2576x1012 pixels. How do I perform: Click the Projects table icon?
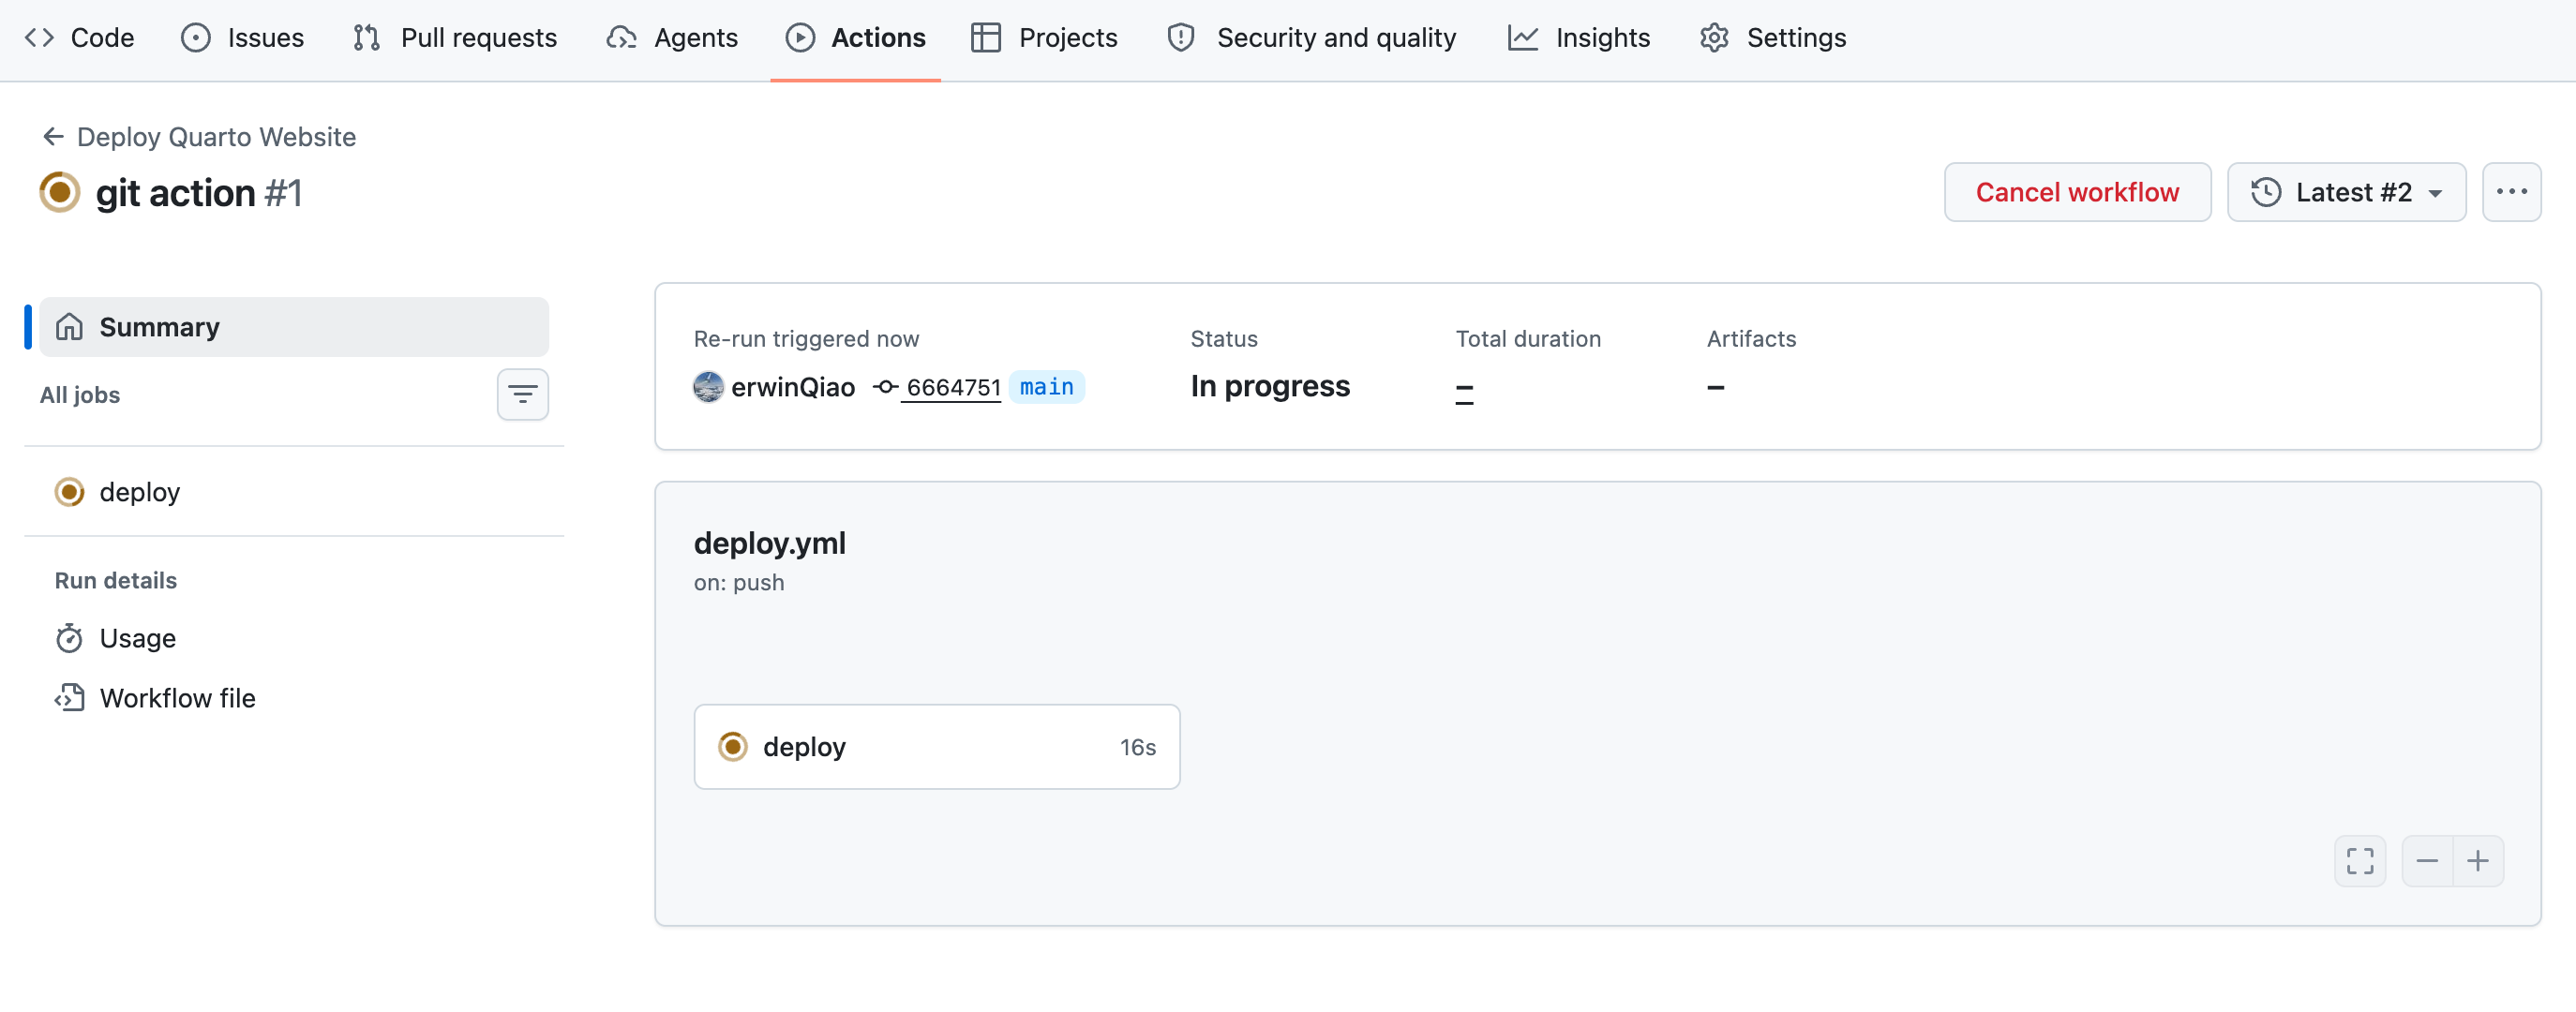click(x=986, y=38)
